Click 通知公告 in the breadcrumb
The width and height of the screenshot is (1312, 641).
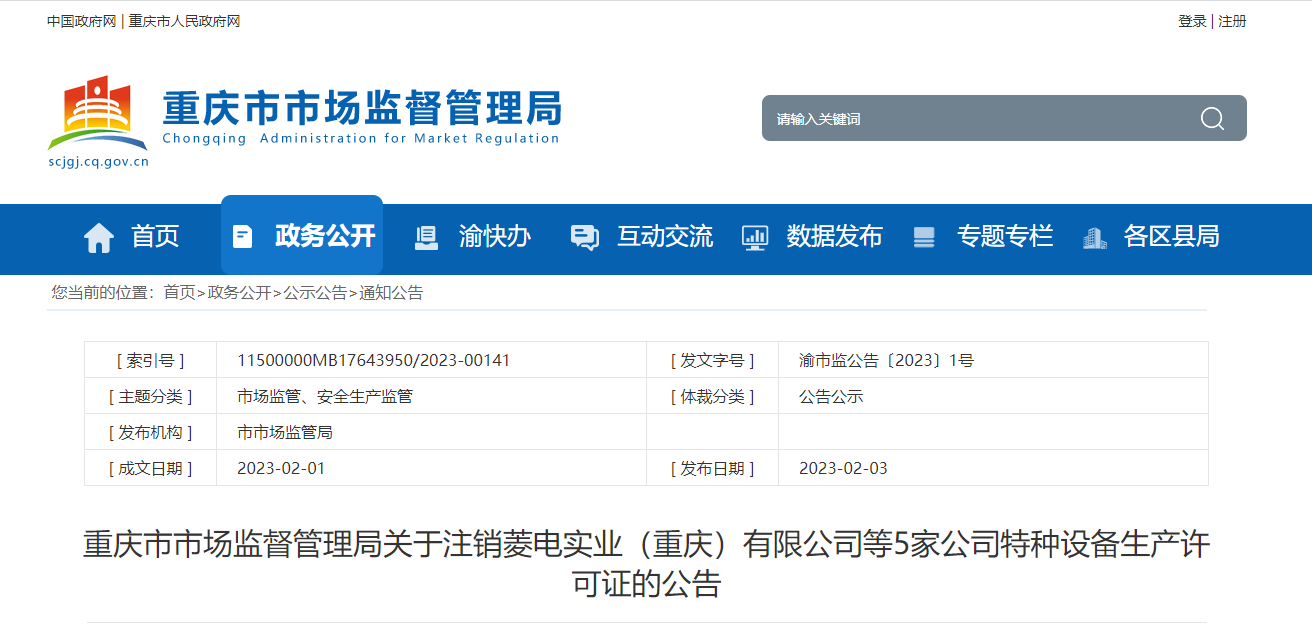(x=391, y=293)
